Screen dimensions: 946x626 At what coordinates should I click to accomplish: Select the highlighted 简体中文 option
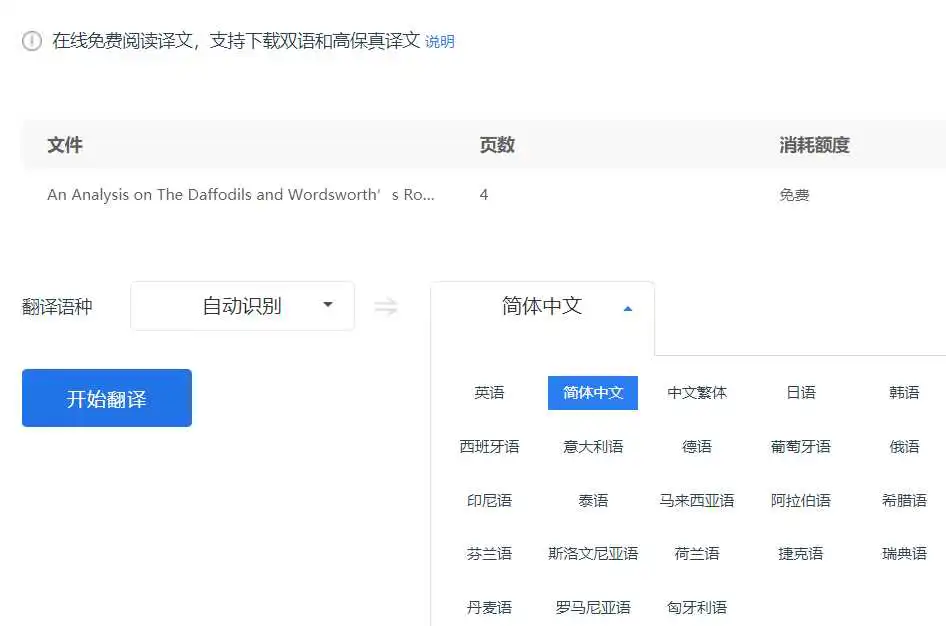coord(593,393)
